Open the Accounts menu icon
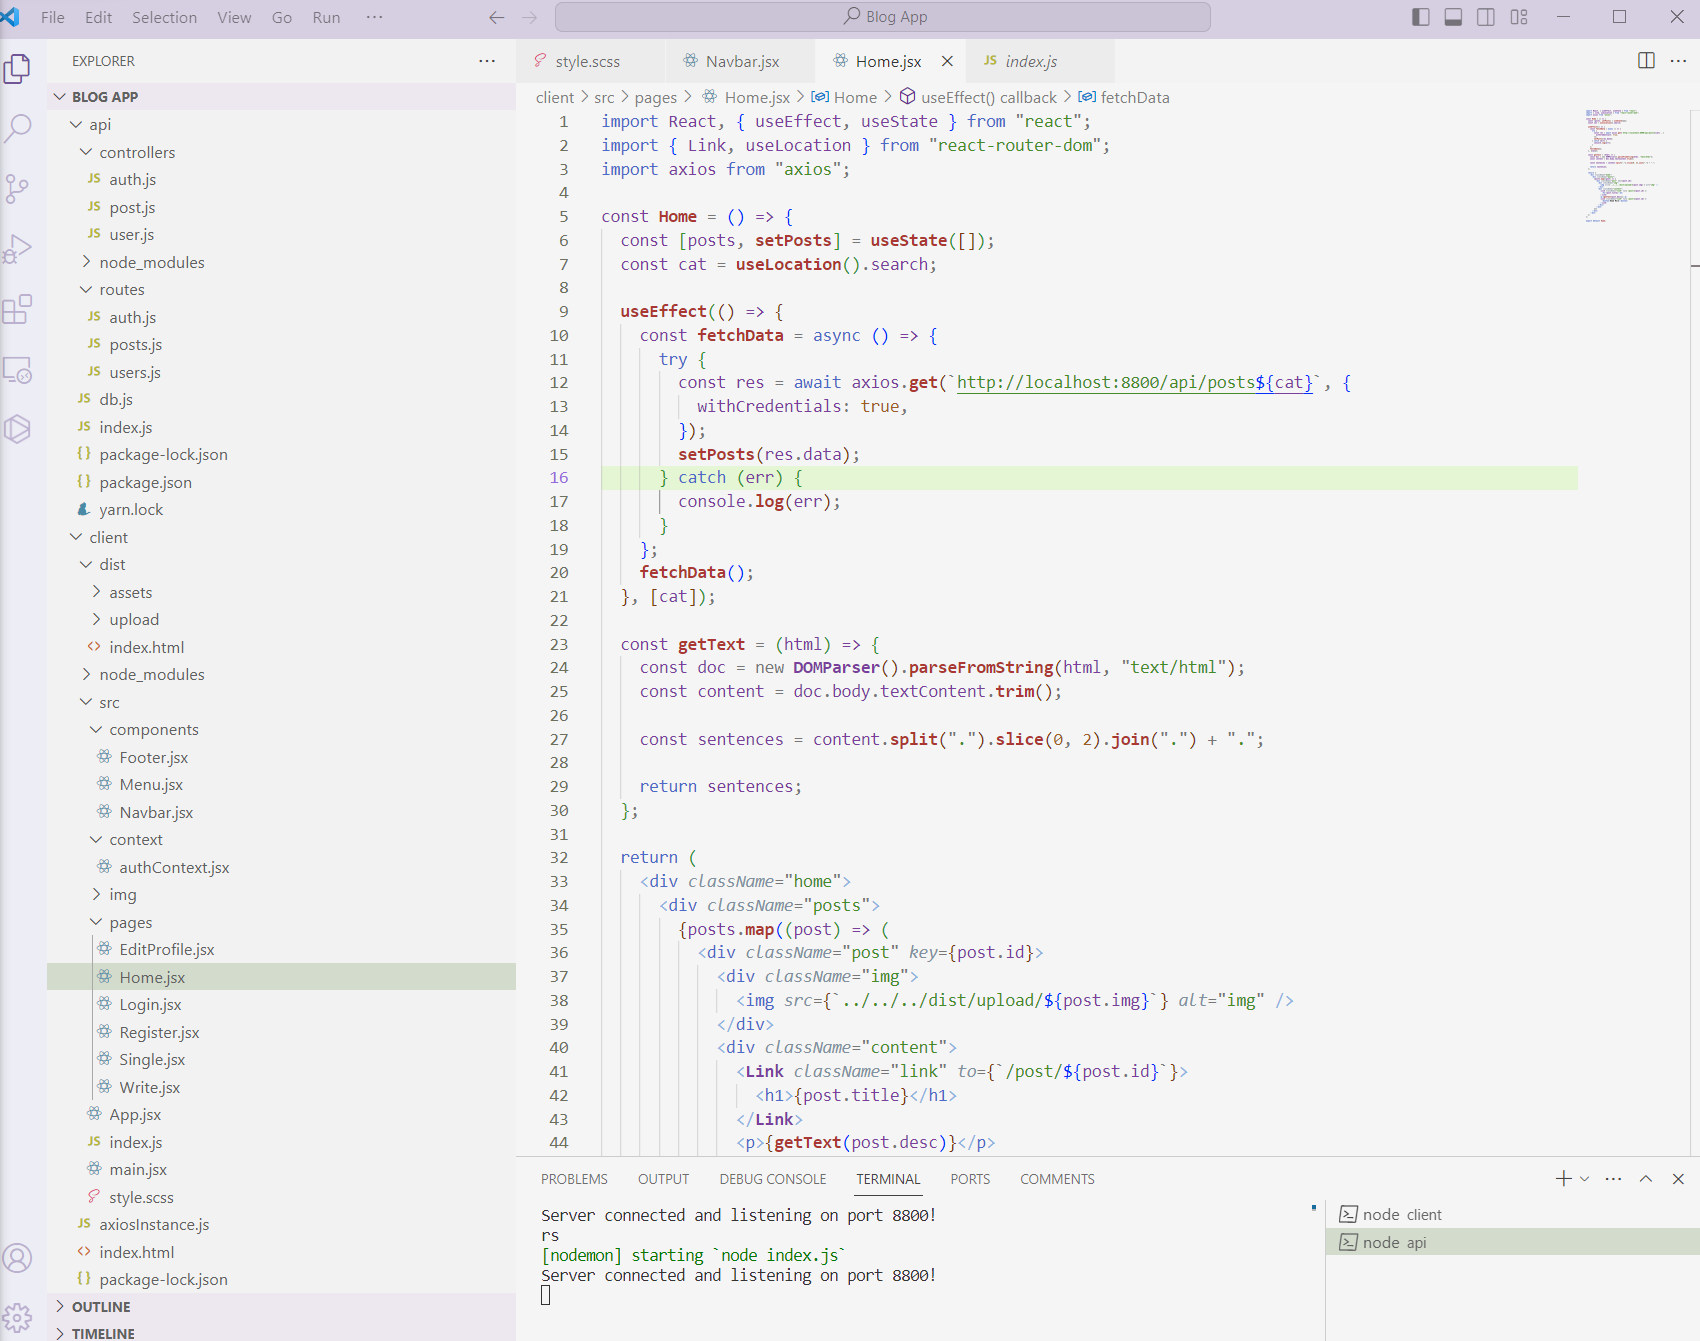Screen dimensions: 1700x1341 click(18, 1258)
